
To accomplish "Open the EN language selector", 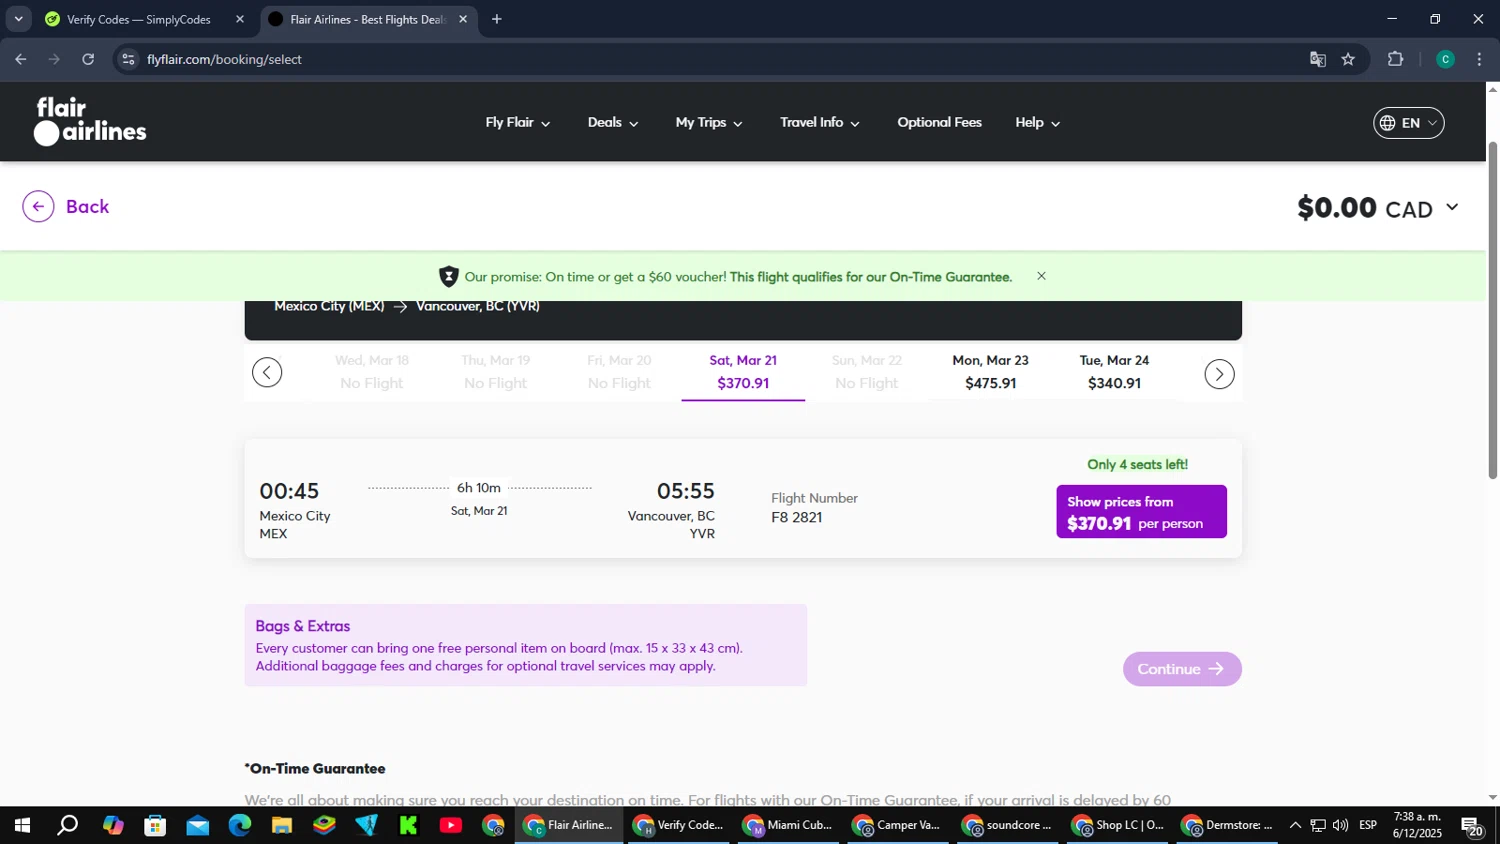I will (1409, 123).
